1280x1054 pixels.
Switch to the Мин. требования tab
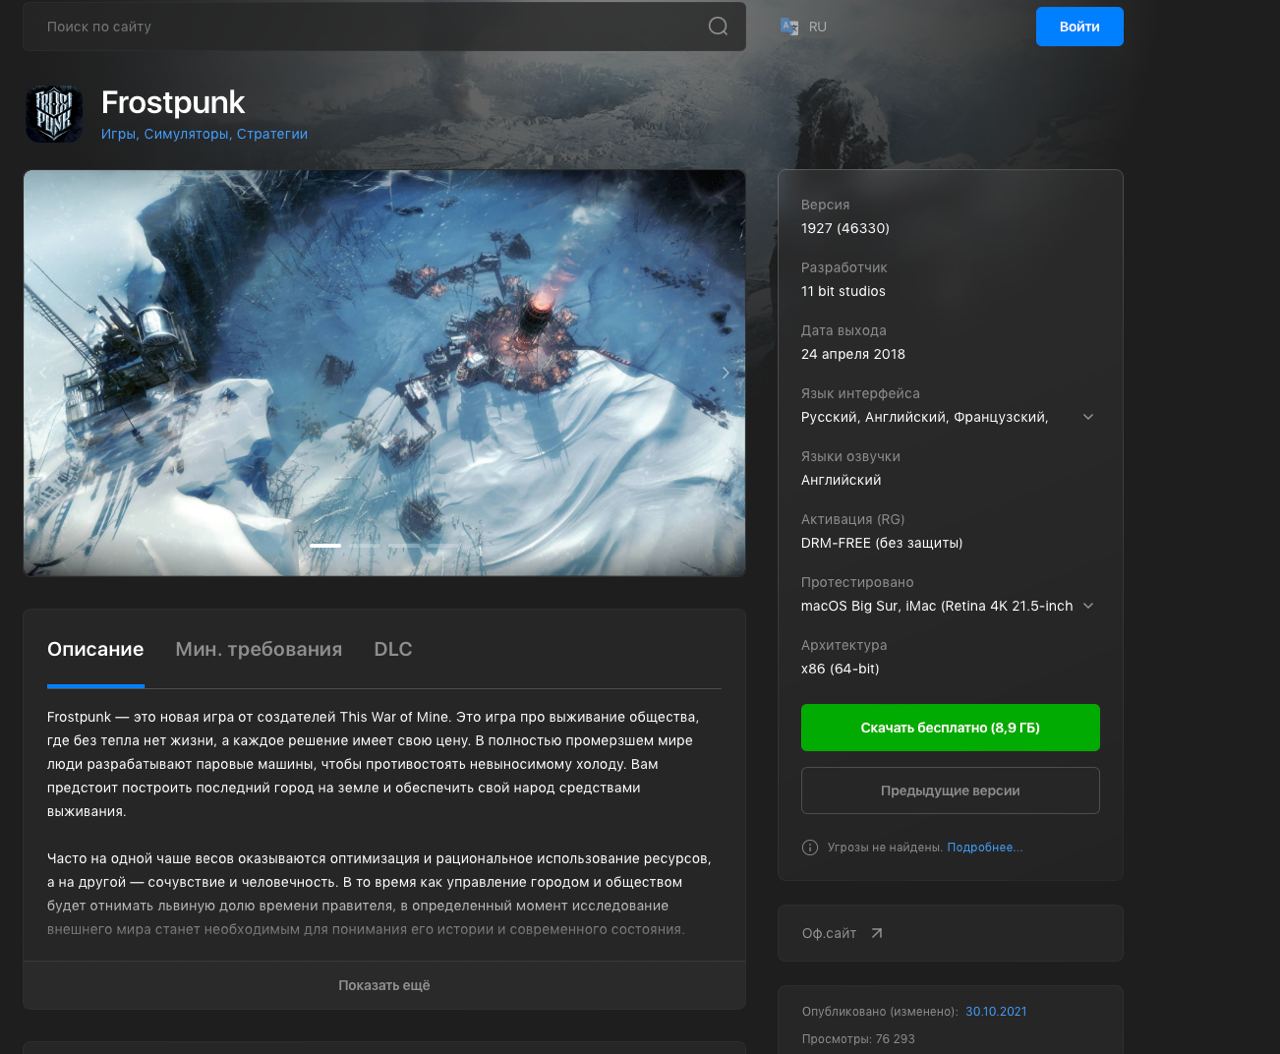tap(258, 649)
